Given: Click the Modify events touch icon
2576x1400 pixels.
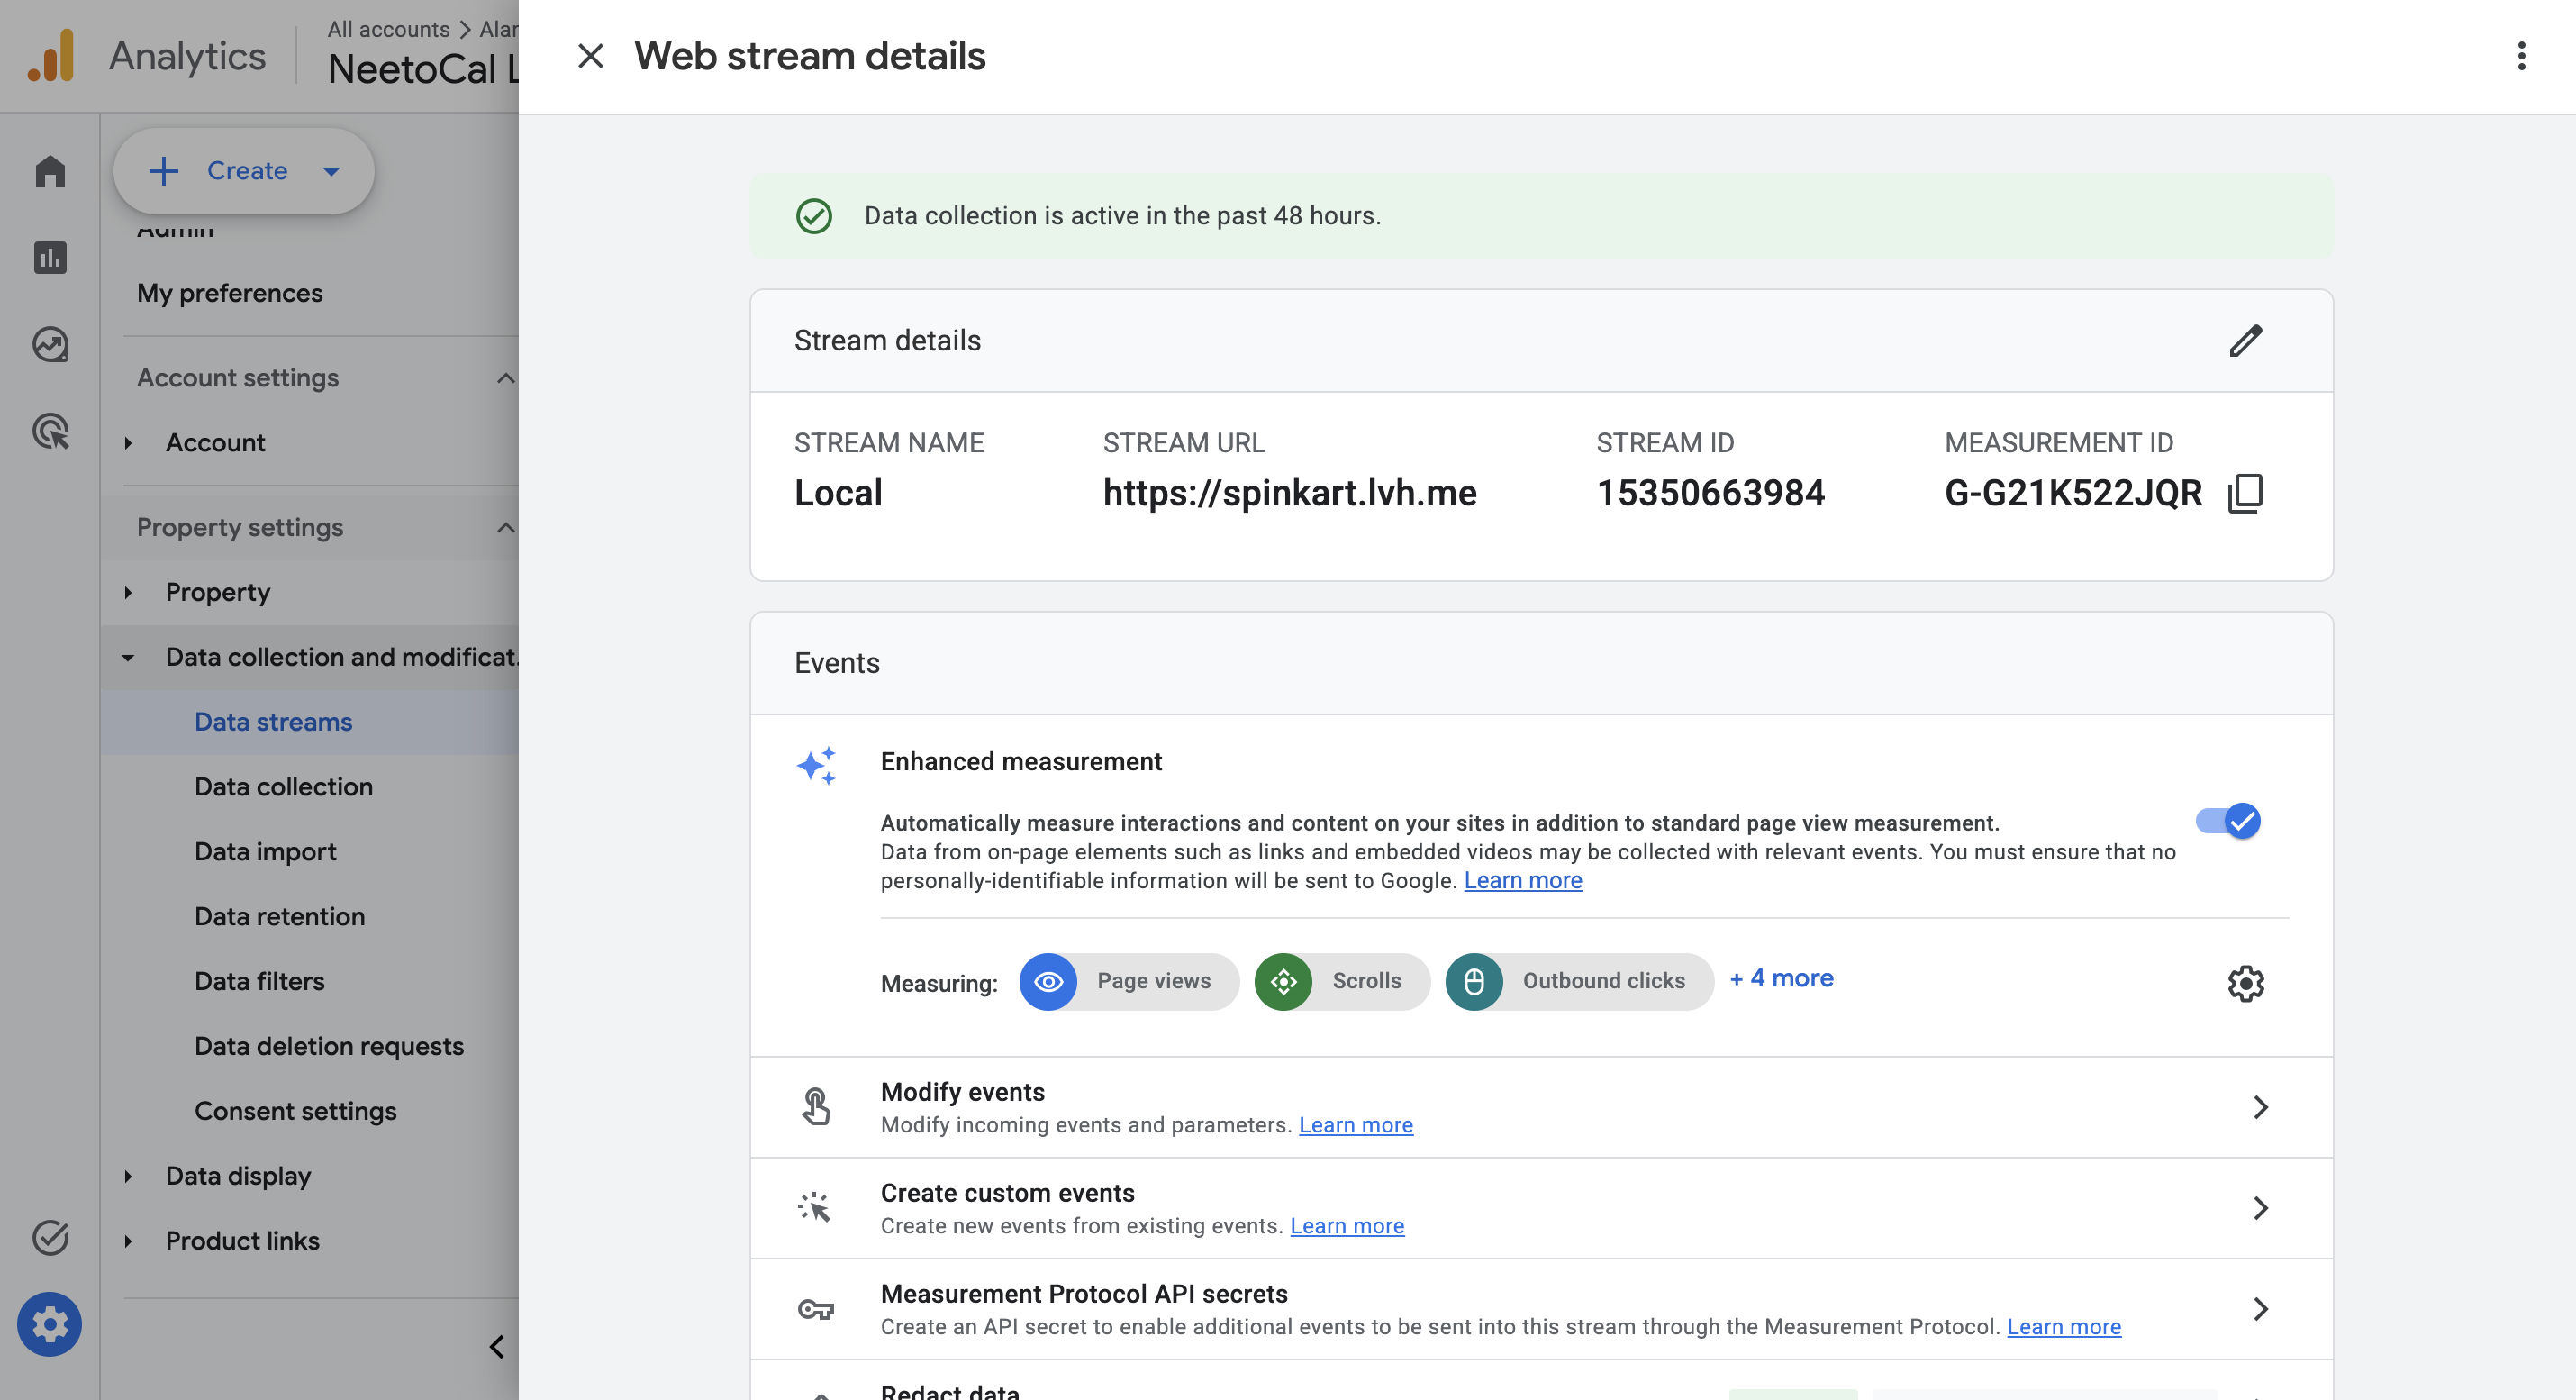Looking at the screenshot, I should click(815, 1107).
